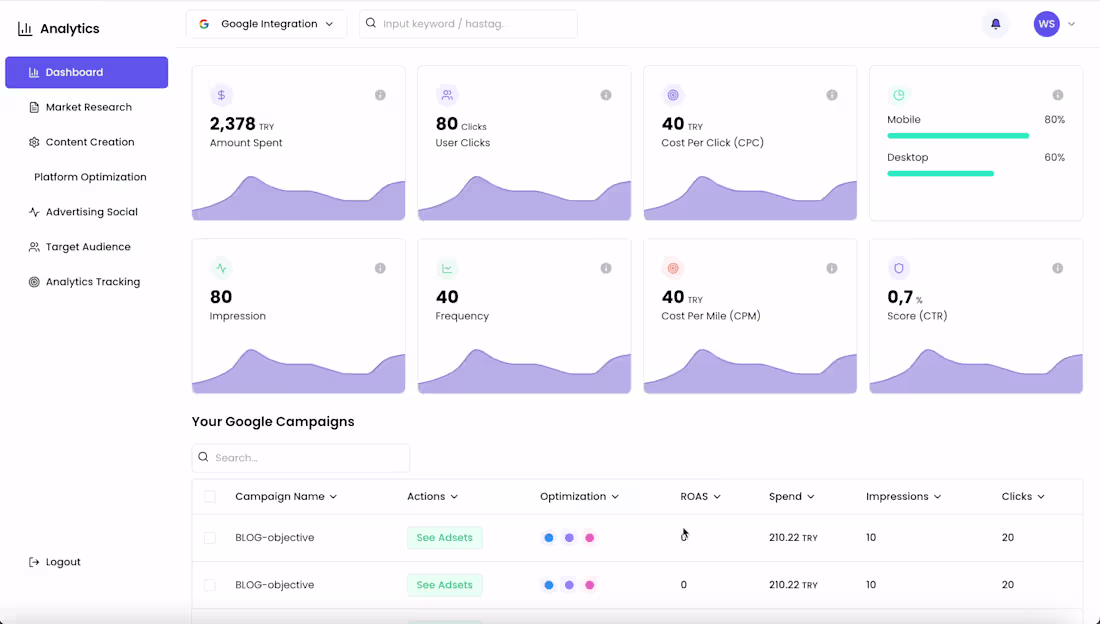Click the pink optimization dot in first row
The image size is (1100, 624).
589,537
